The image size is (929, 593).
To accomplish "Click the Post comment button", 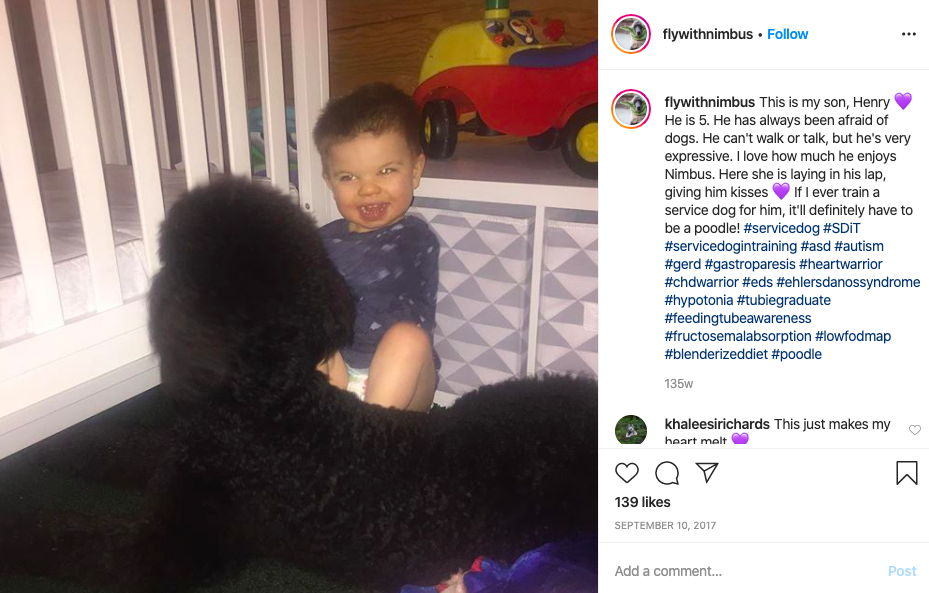I will (x=902, y=571).
